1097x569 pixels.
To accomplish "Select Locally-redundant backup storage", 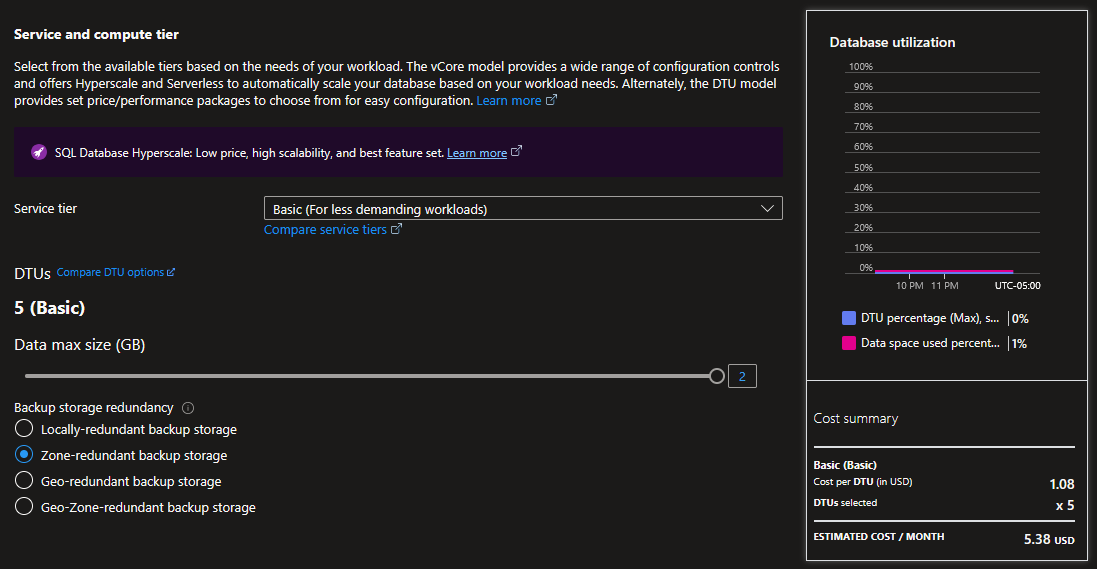I will pyautogui.click(x=24, y=428).
